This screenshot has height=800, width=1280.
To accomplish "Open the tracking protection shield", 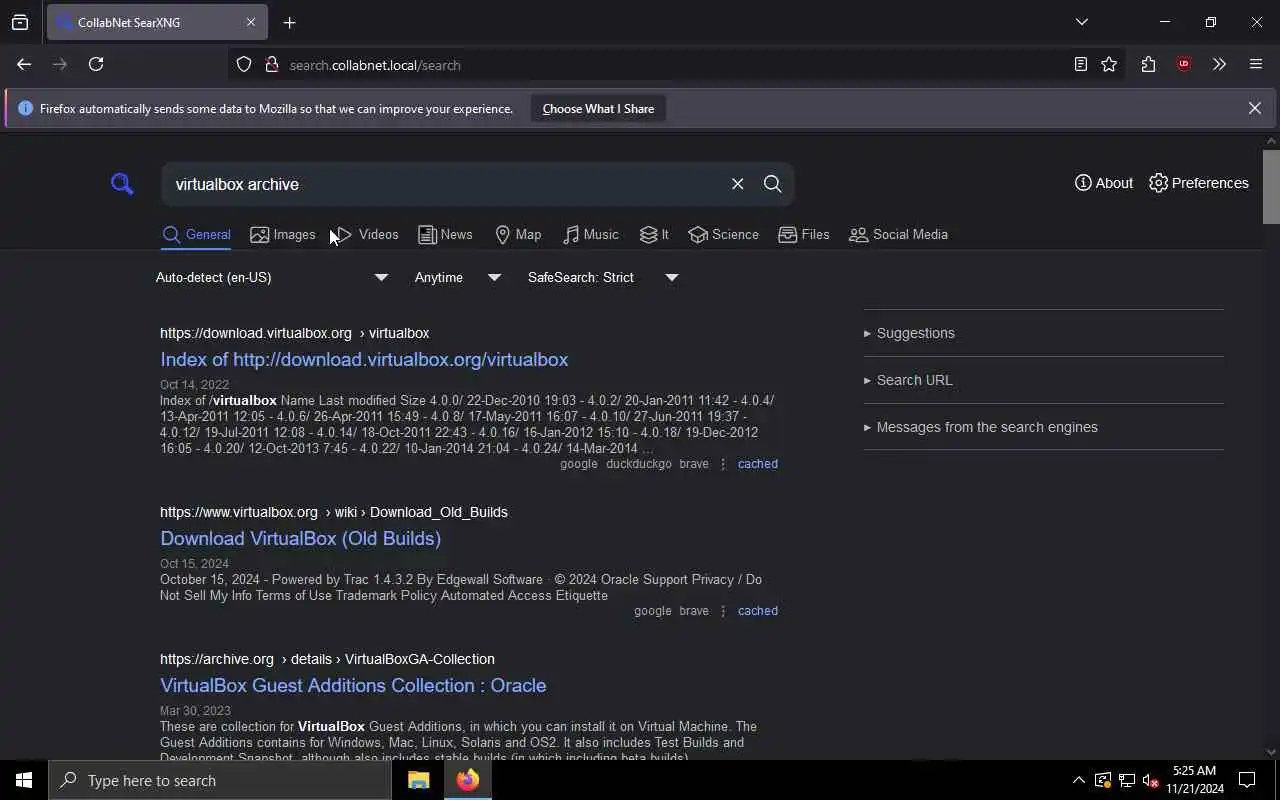I will 244,65.
